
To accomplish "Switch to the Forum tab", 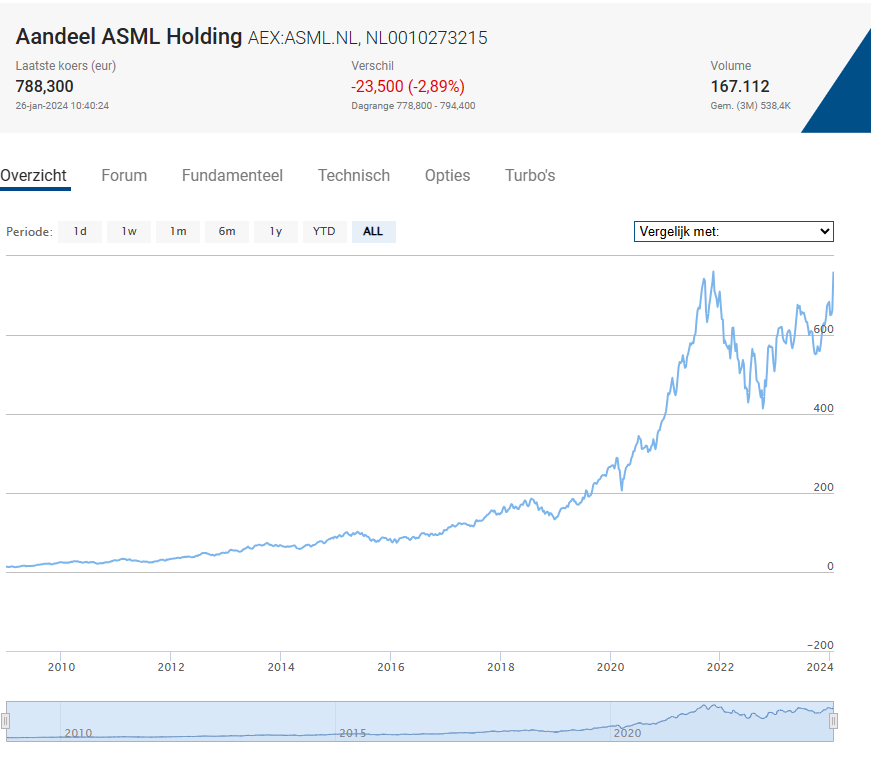I will (x=124, y=175).
